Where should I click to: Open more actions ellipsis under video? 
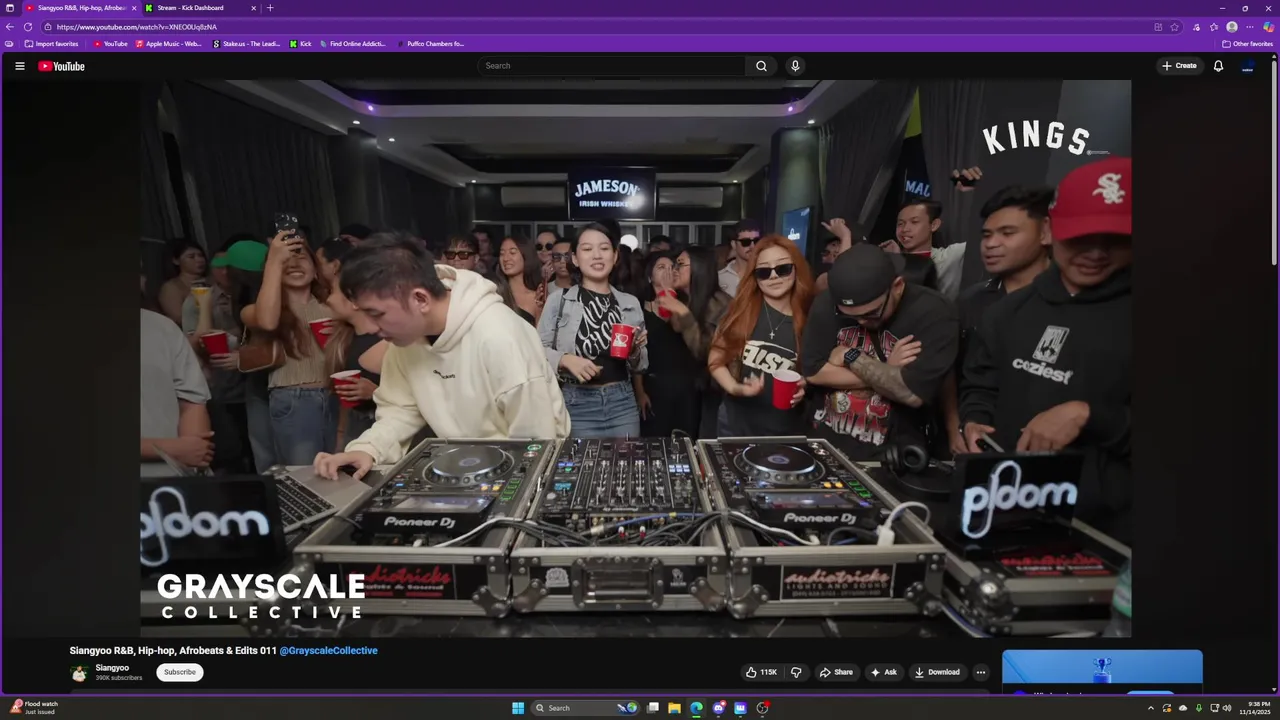click(x=981, y=672)
